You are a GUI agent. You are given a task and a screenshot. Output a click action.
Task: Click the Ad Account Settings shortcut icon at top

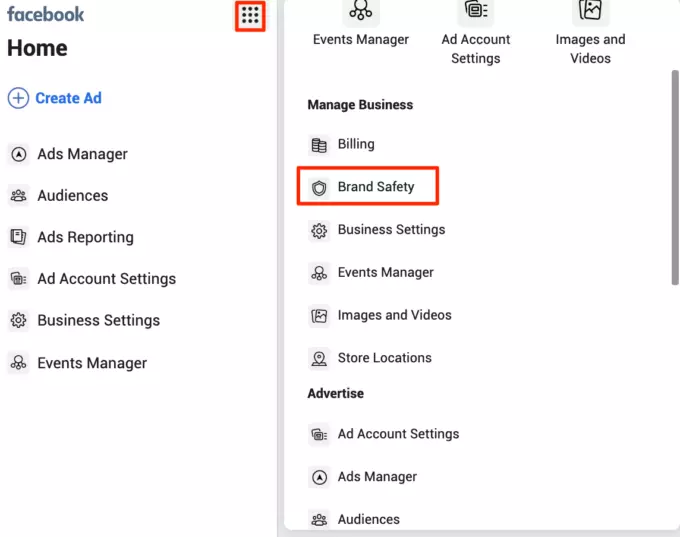475,11
